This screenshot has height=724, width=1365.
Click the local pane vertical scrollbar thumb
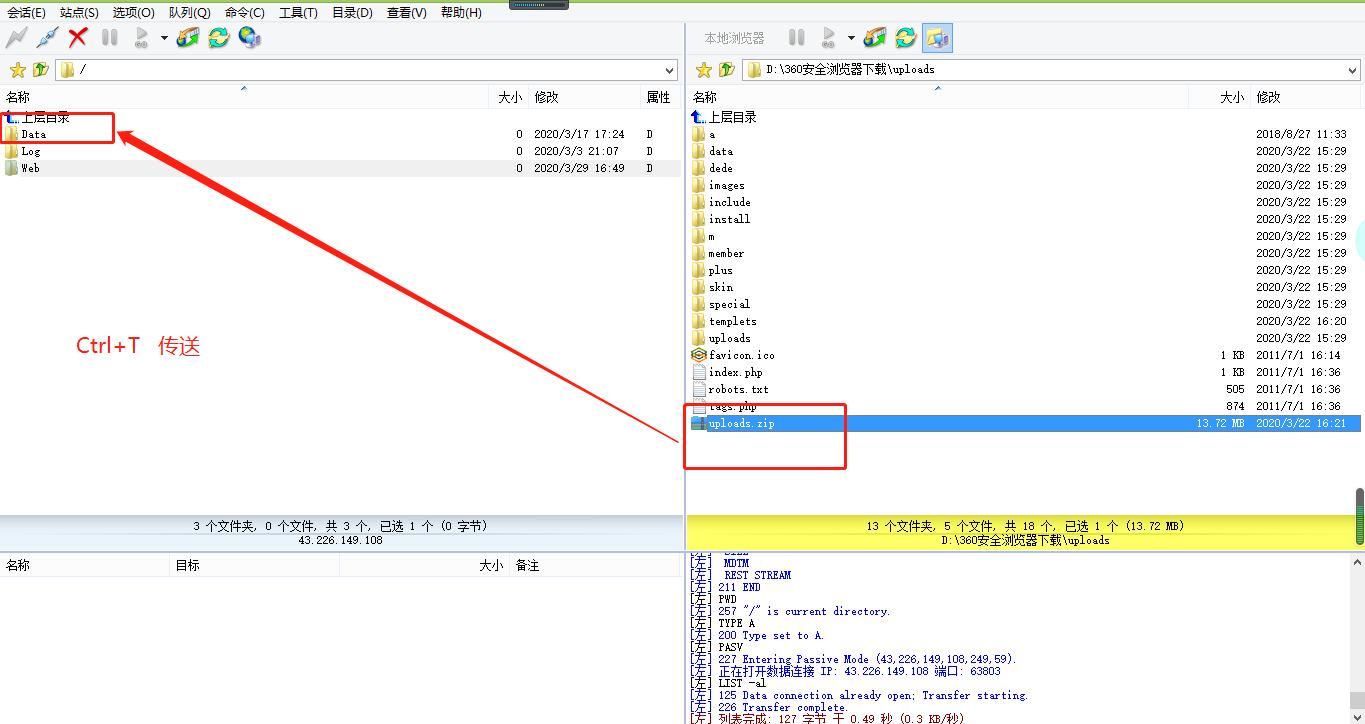[1360, 516]
